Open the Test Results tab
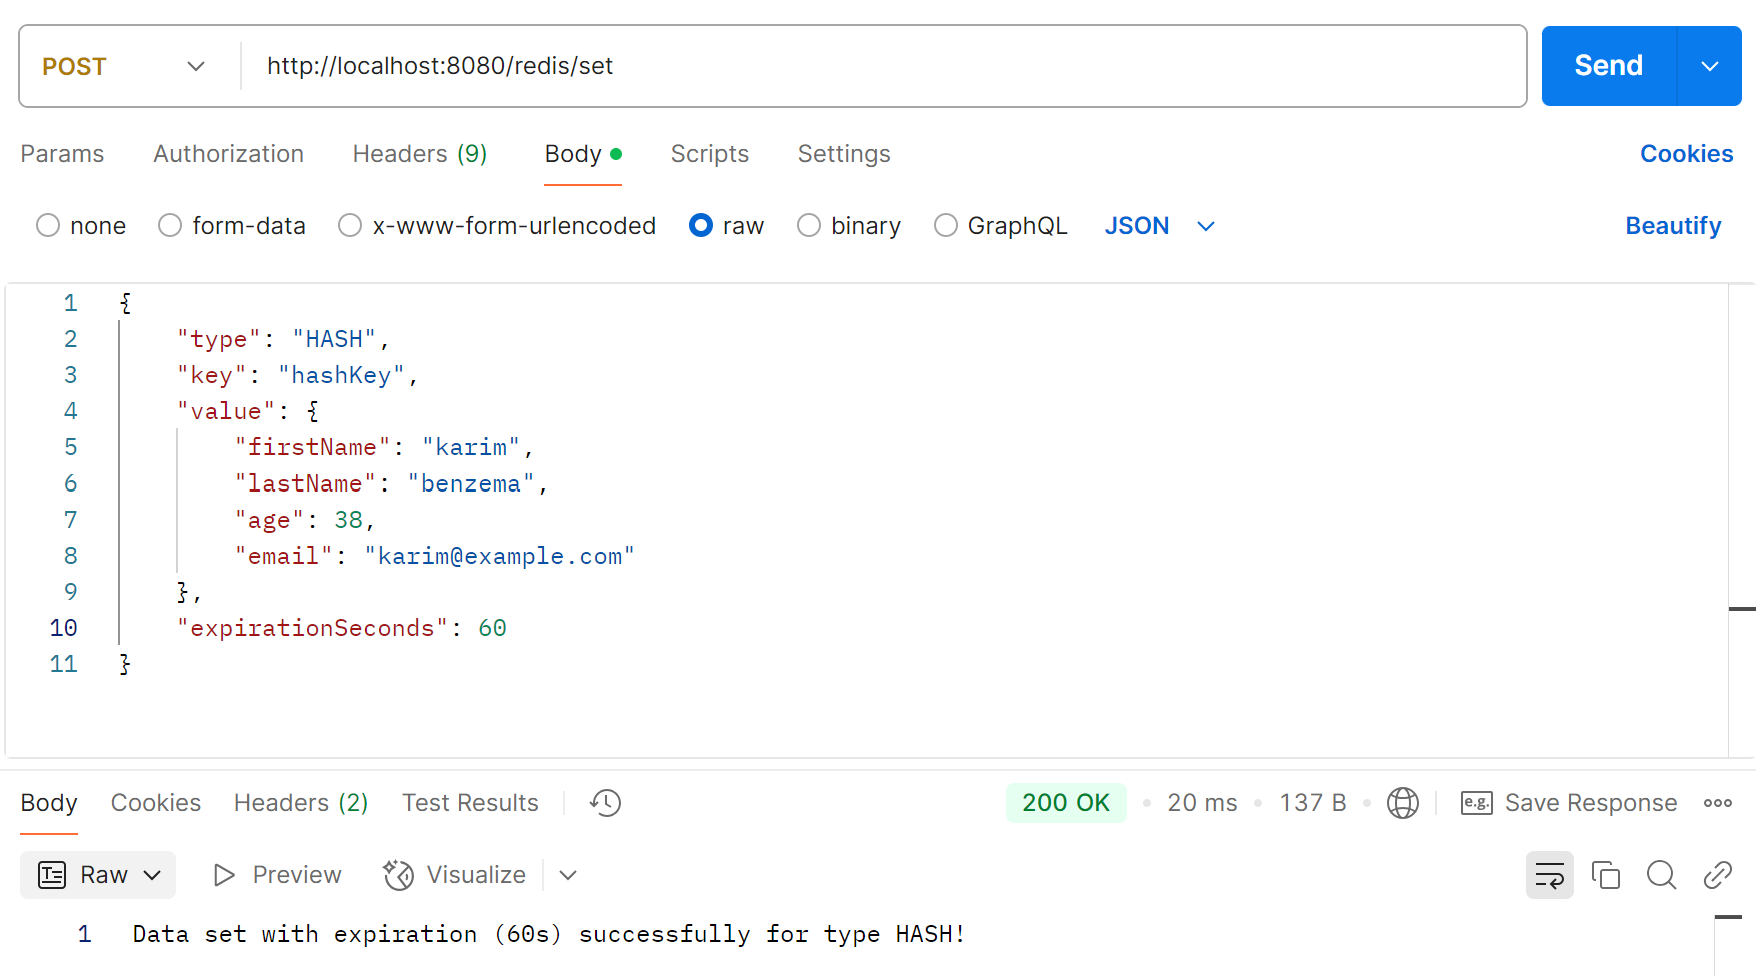The width and height of the screenshot is (1756, 976). tap(470, 803)
